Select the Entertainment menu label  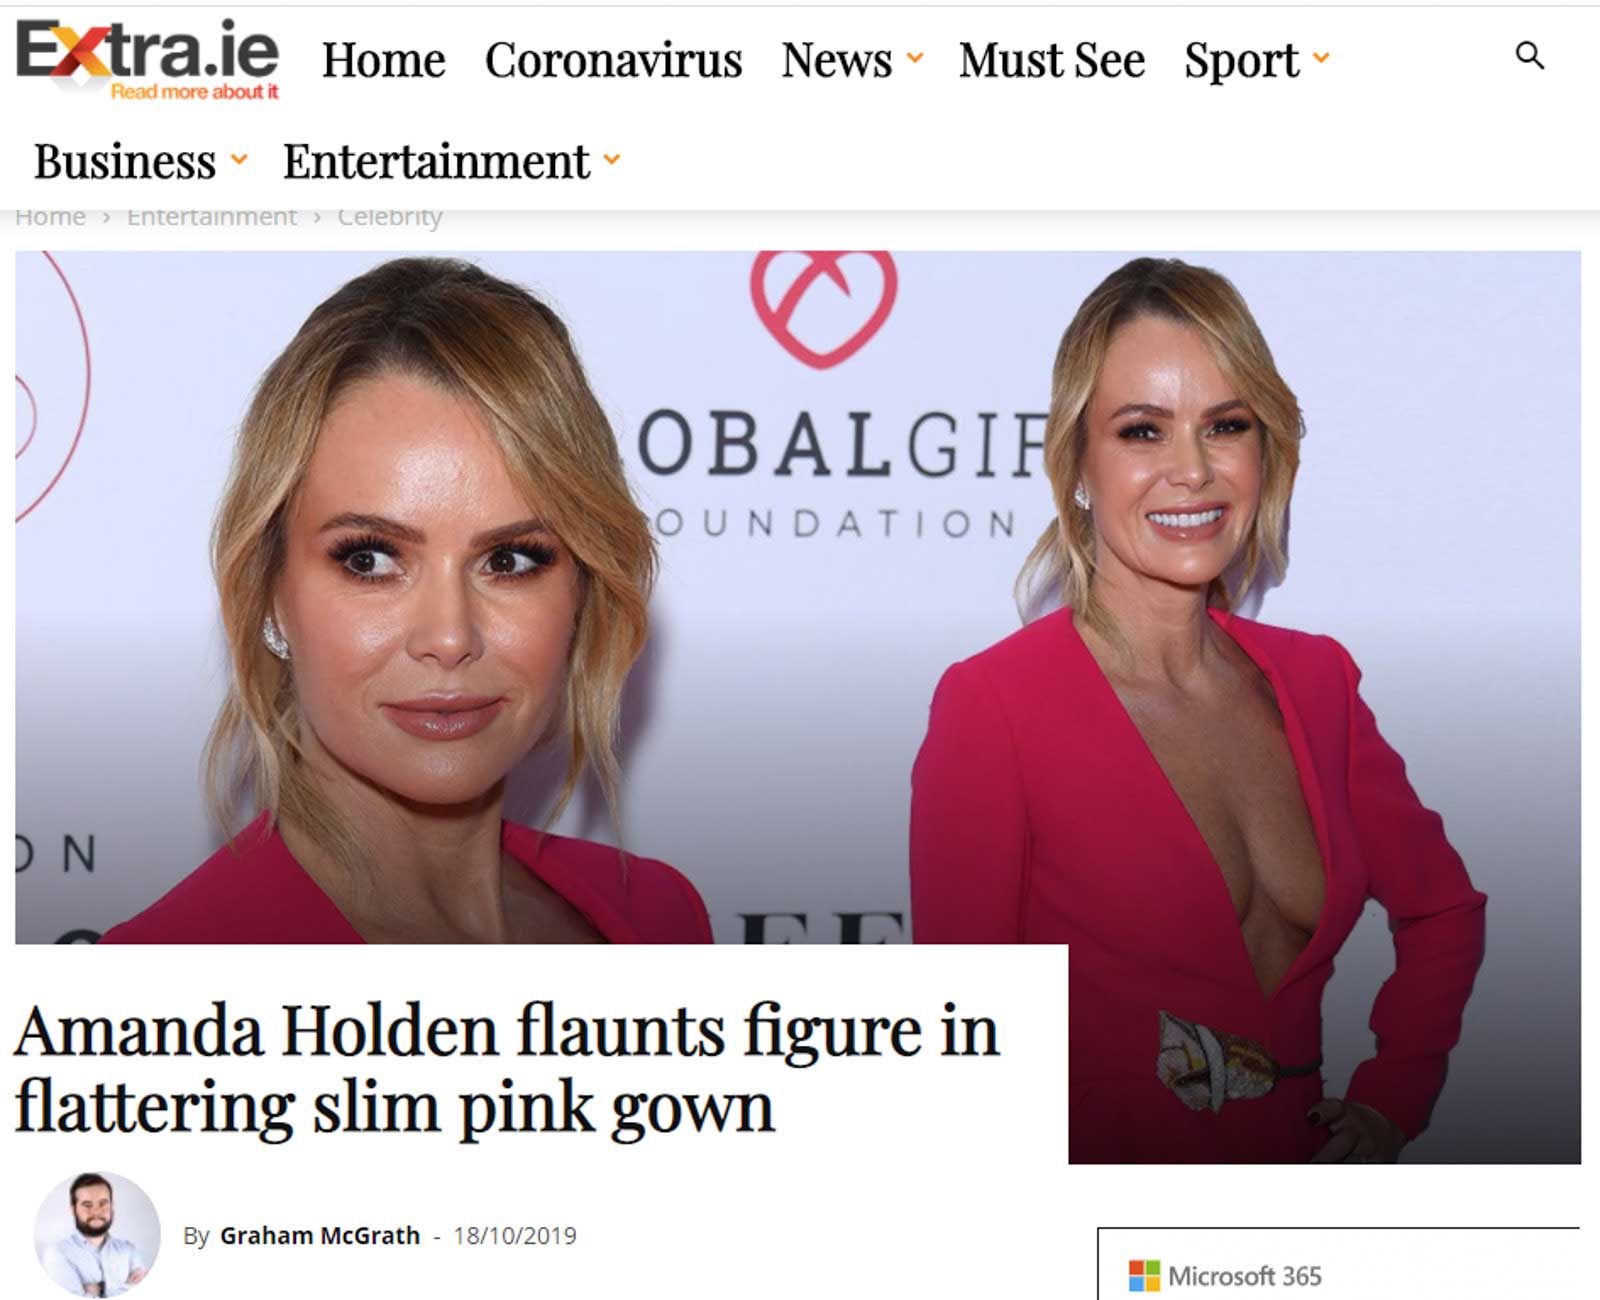437,161
